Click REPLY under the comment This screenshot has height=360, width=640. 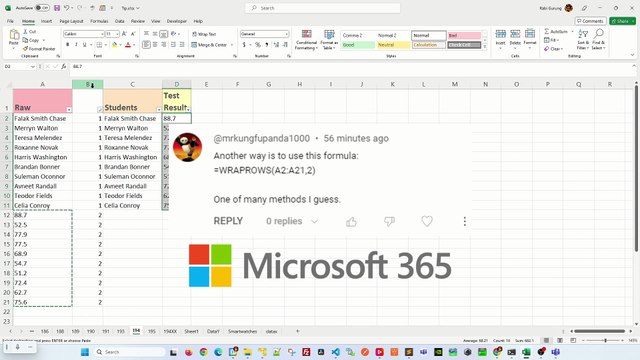228,221
